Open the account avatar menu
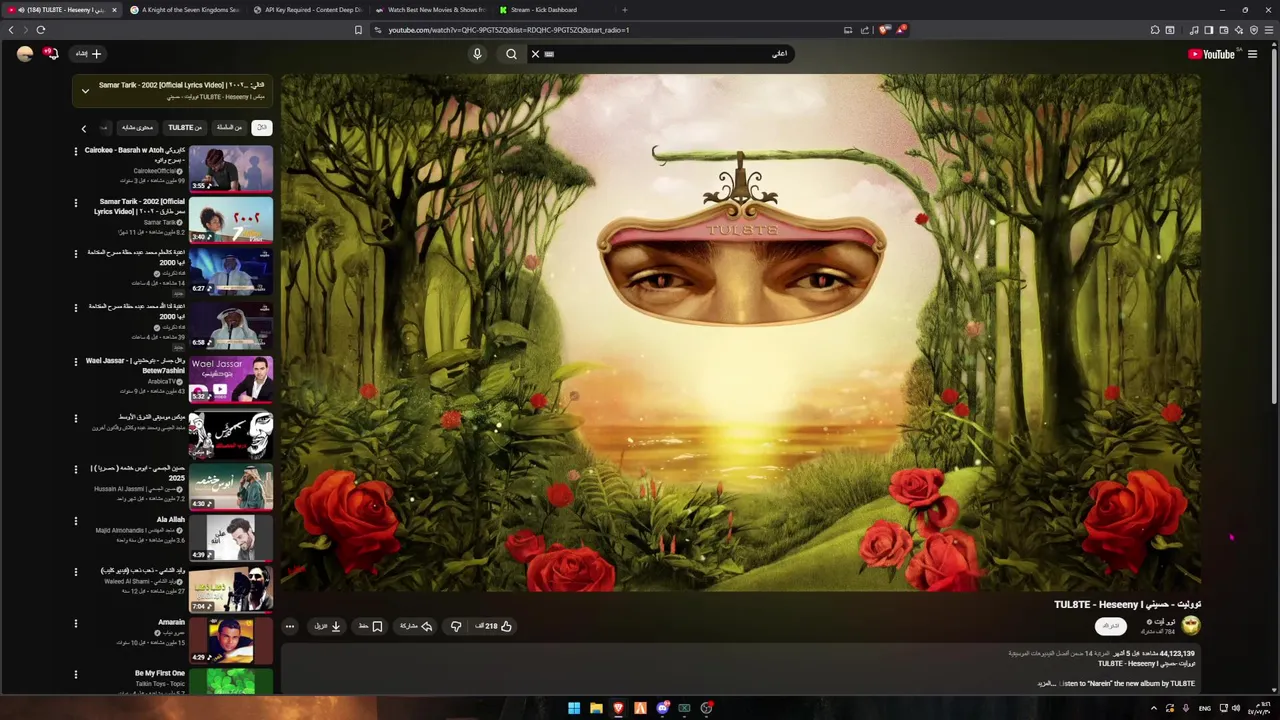Viewport: 1280px width, 720px height. [x=25, y=54]
